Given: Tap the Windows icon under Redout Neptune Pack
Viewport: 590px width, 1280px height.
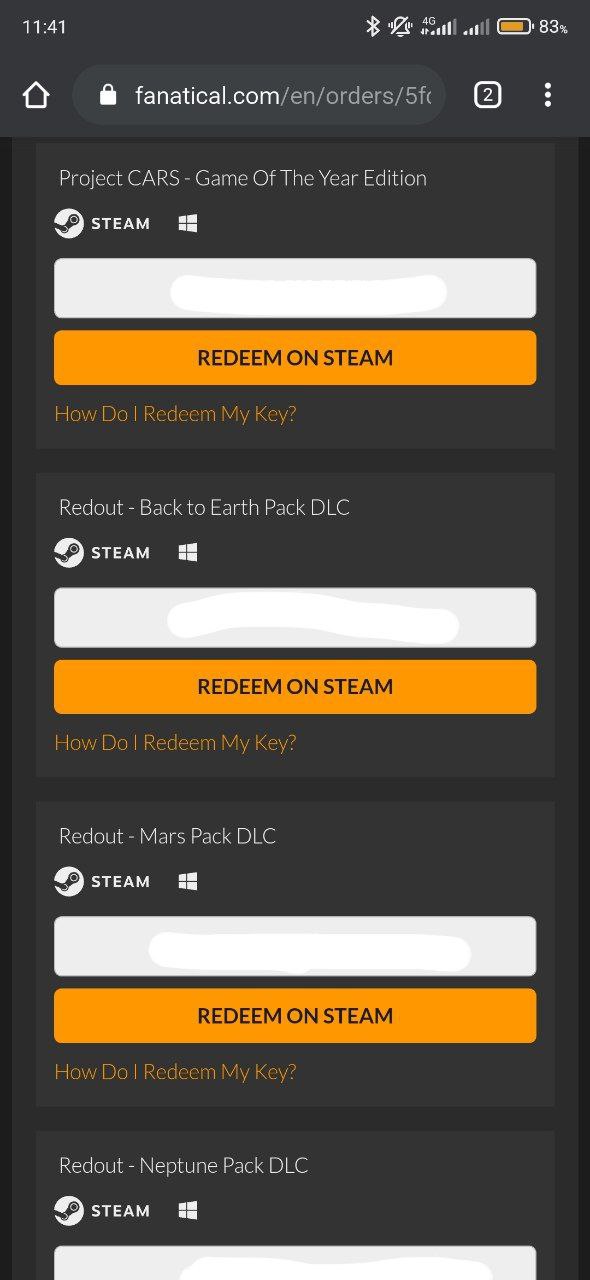Looking at the screenshot, I should click(x=188, y=1210).
